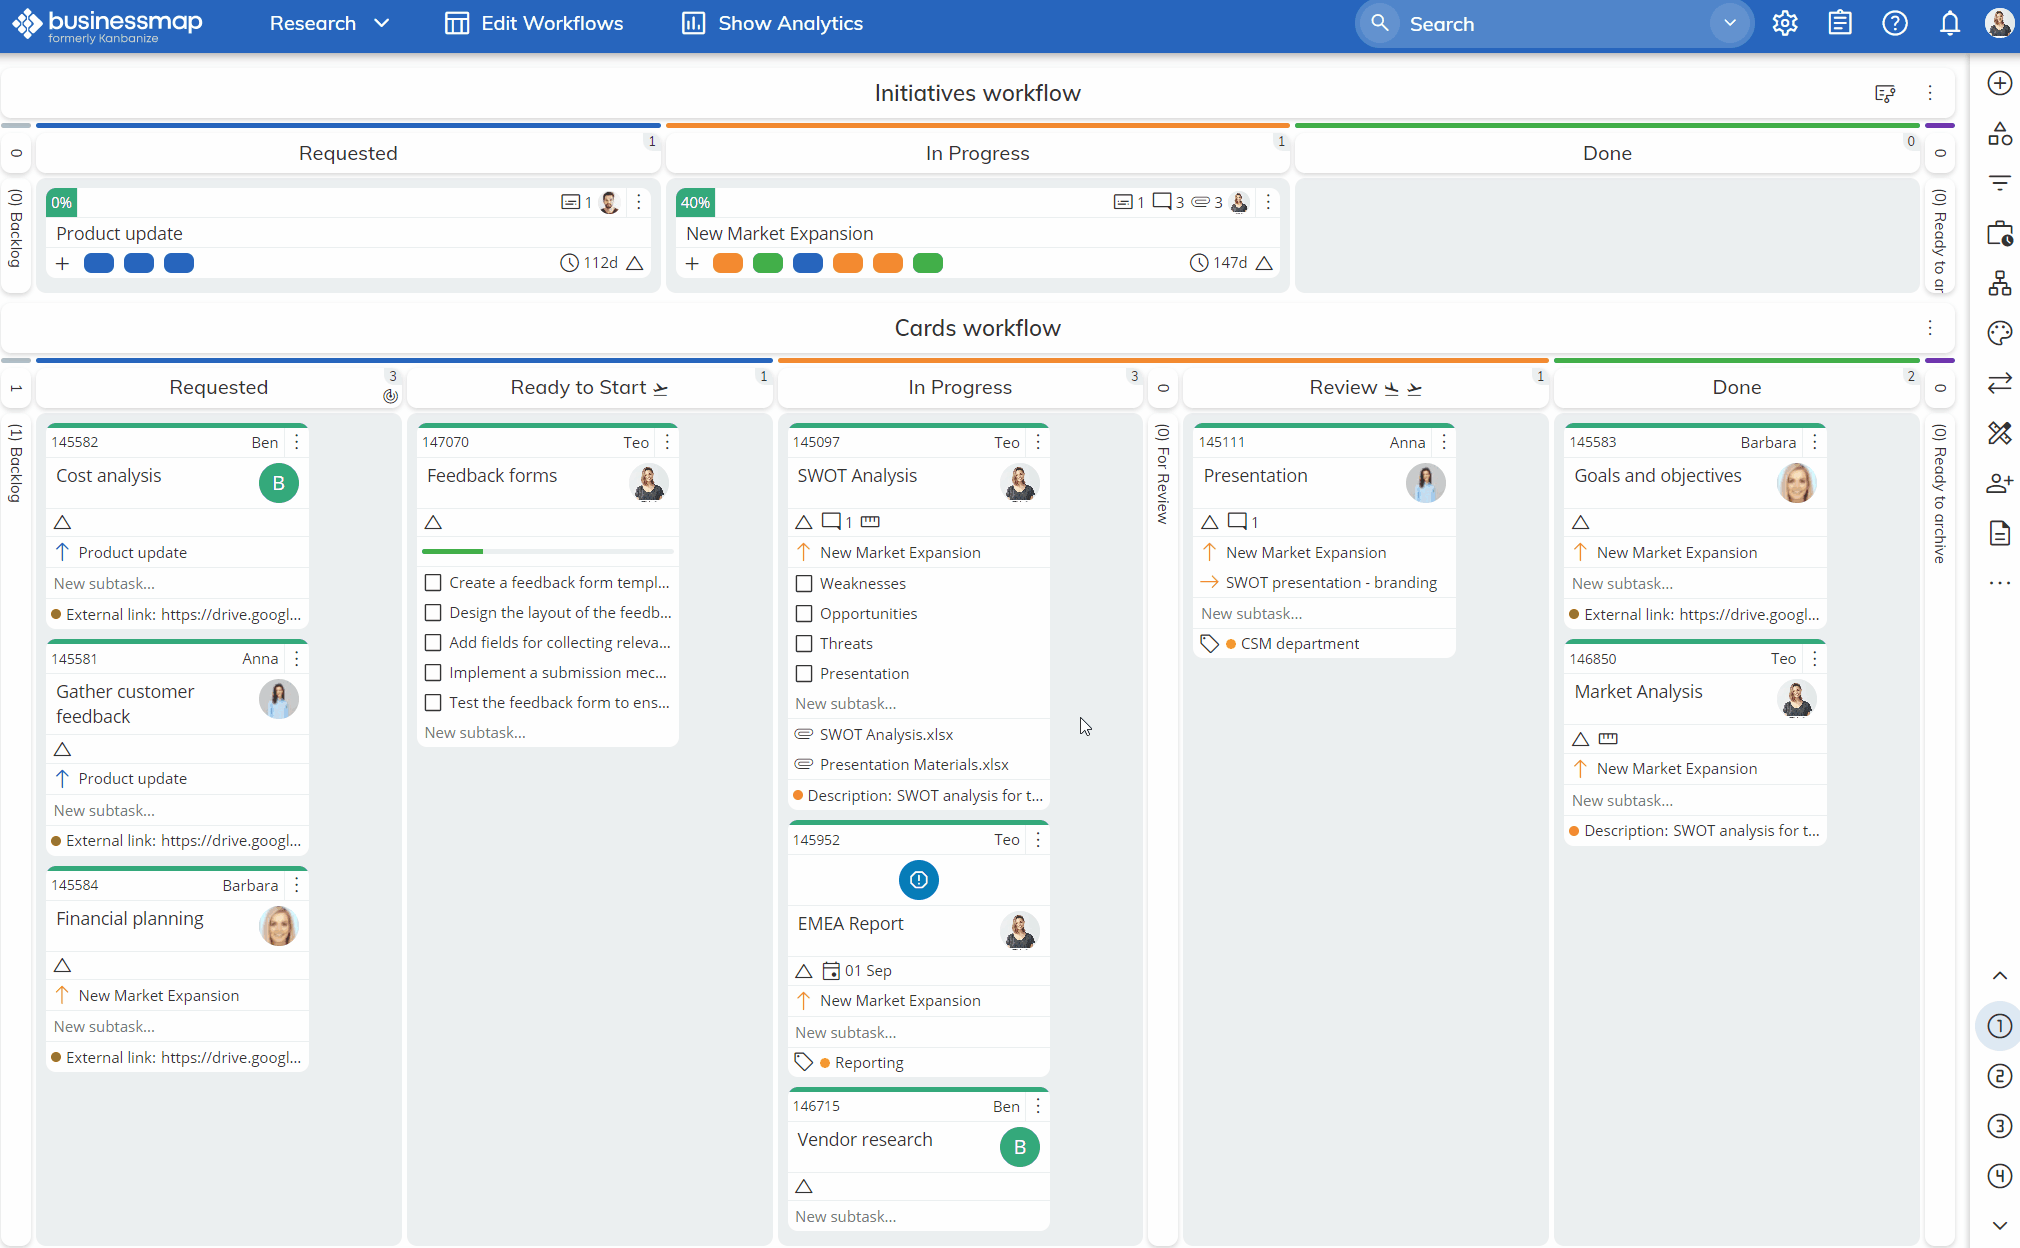
Task: Click the invite user icon in sidebar
Action: pyautogui.click(x=1999, y=484)
